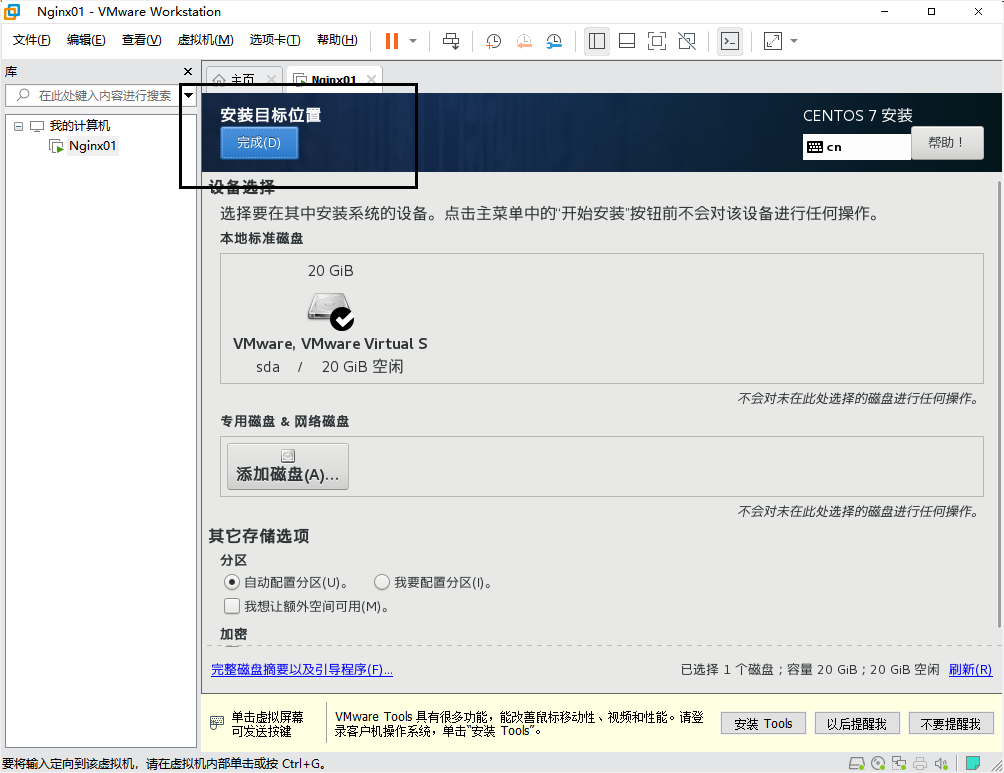Click the installer vertical scrollbar
The height and width of the screenshot is (773, 1004).
999,403
